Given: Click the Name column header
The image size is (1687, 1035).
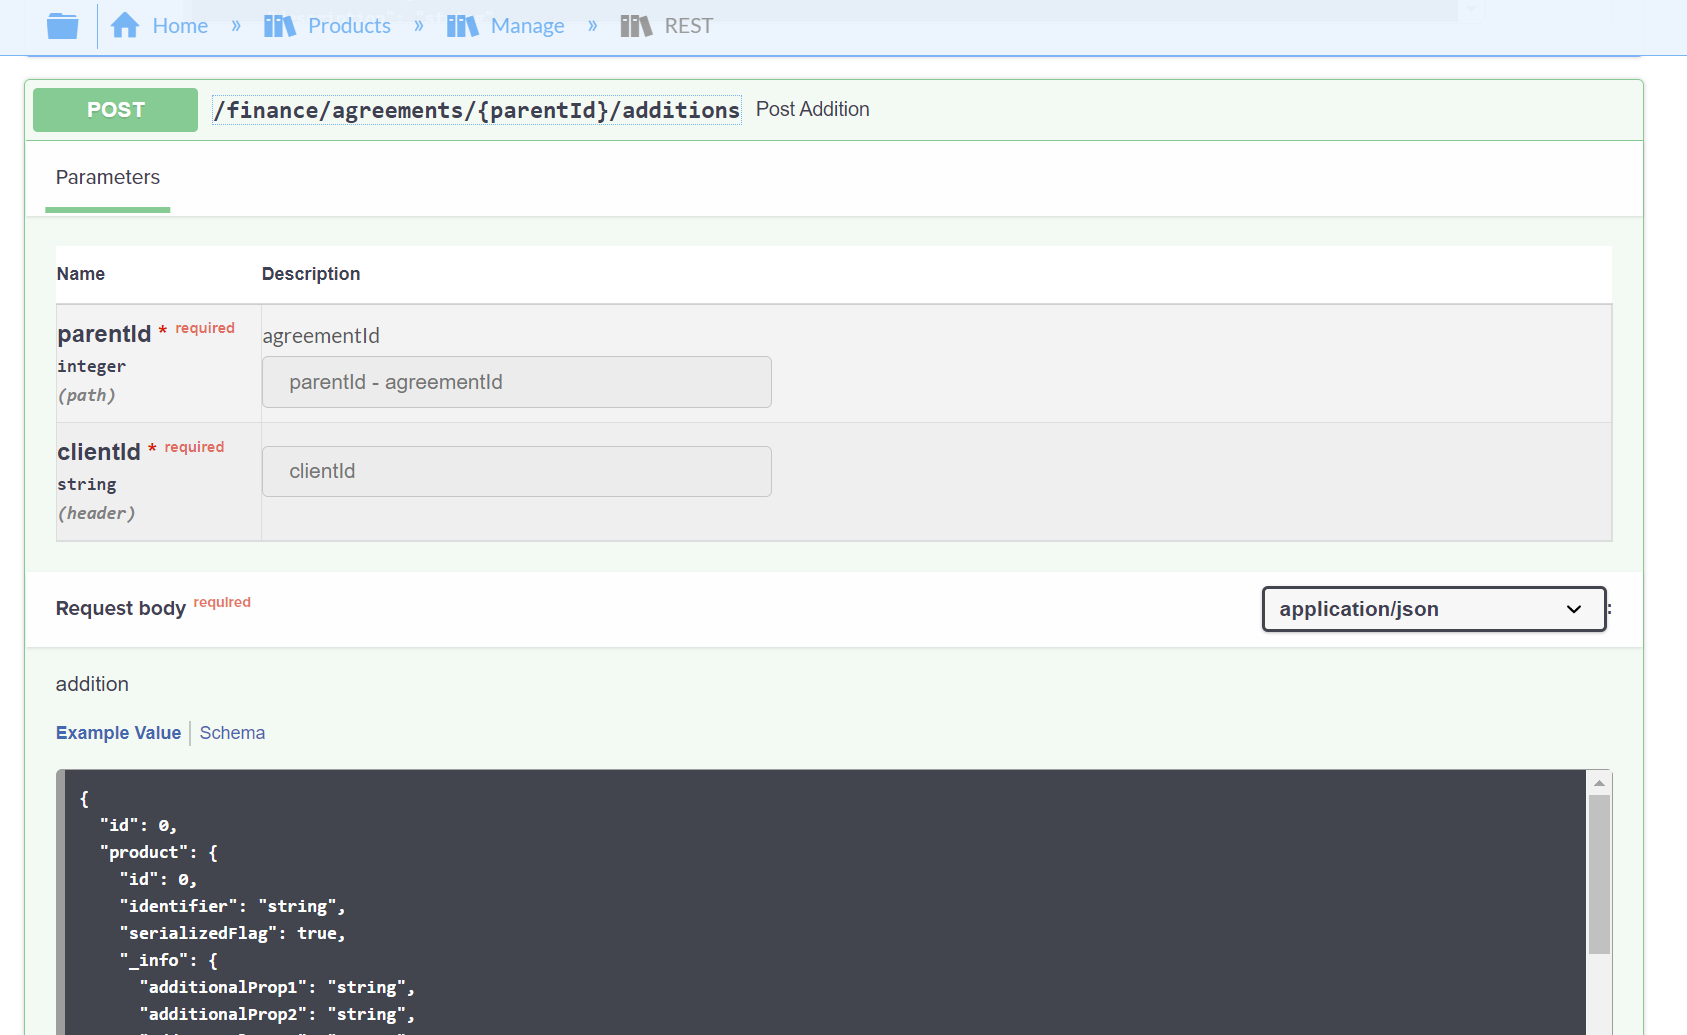Looking at the screenshot, I should [81, 274].
